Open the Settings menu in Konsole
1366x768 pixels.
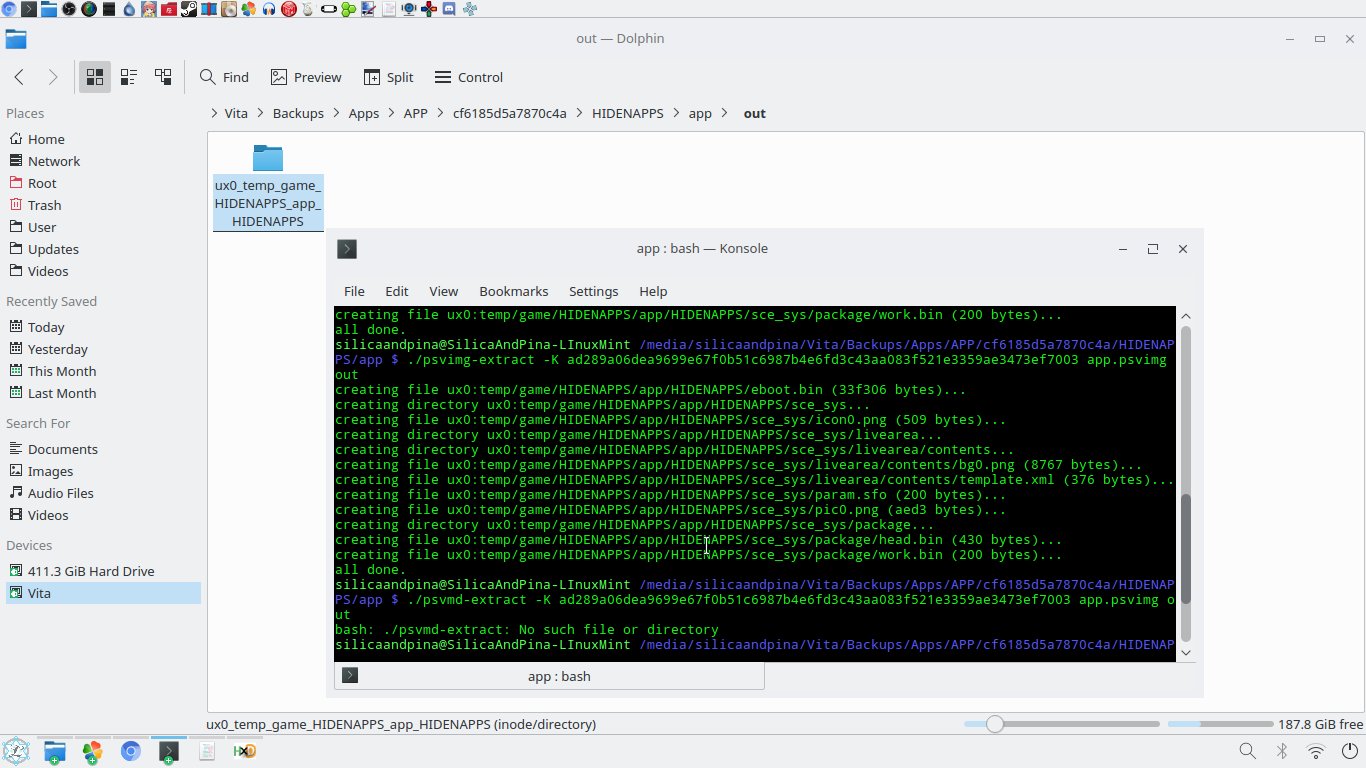click(x=593, y=291)
